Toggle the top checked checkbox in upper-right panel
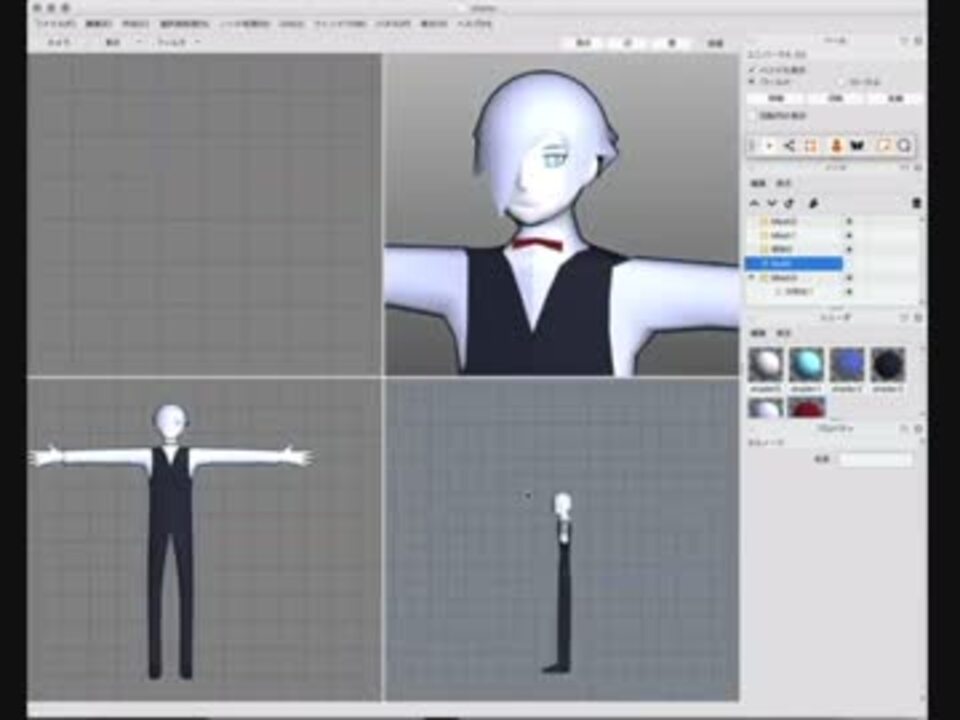 (753, 70)
